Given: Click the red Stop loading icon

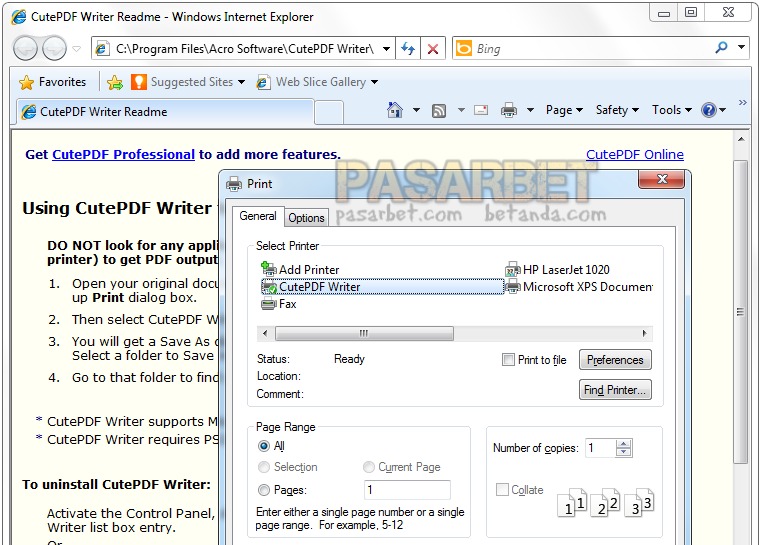Looking at the screenshot, I should (x=433, y=49).
